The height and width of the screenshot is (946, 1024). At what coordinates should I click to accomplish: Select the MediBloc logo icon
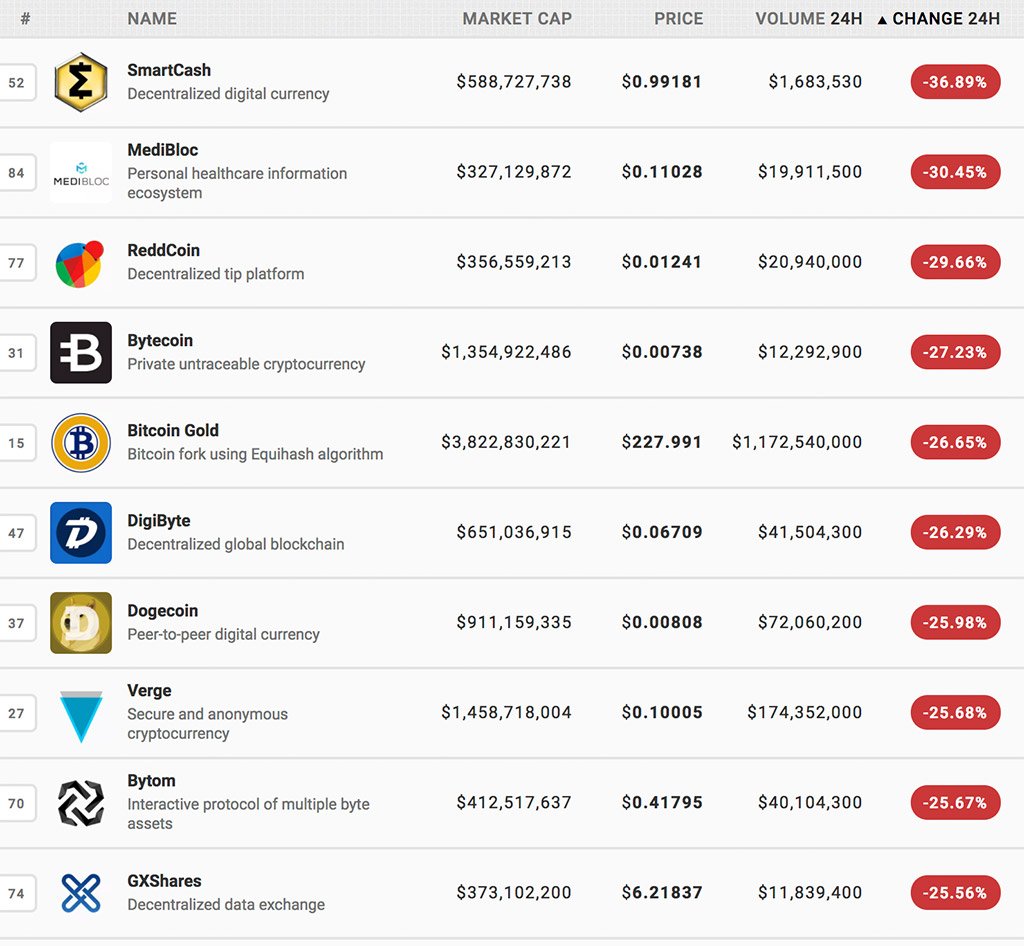[x=80, y=172]
